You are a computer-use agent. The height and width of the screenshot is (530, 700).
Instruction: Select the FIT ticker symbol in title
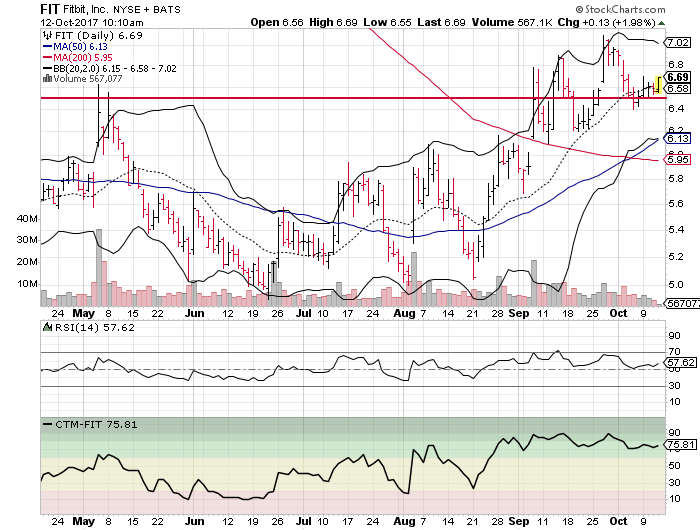click(50, 9)
